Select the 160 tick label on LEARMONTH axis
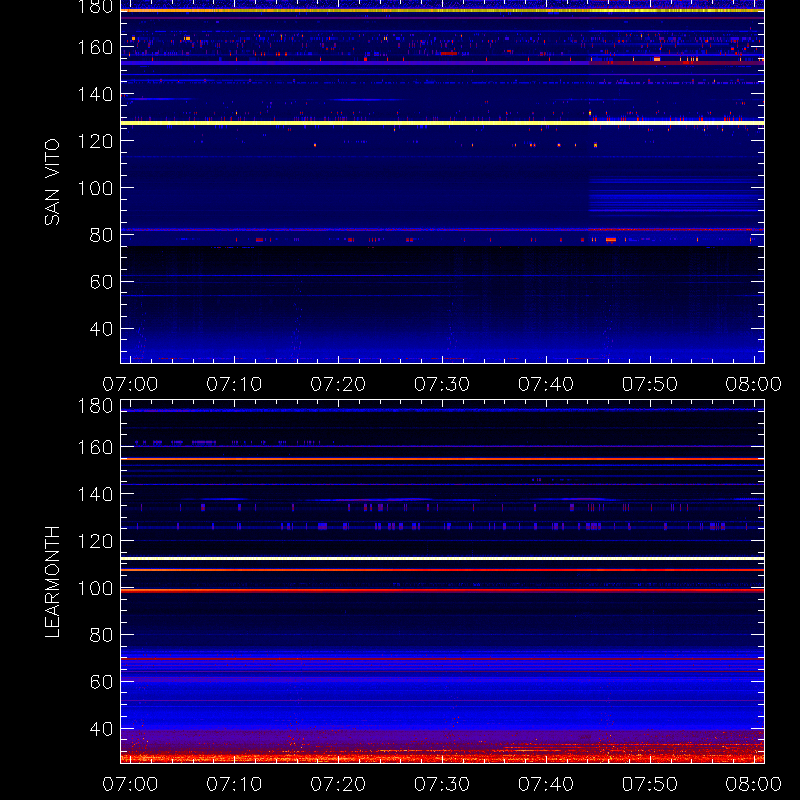This screenshot has height=800, width=800. click(x=95, y=447)
